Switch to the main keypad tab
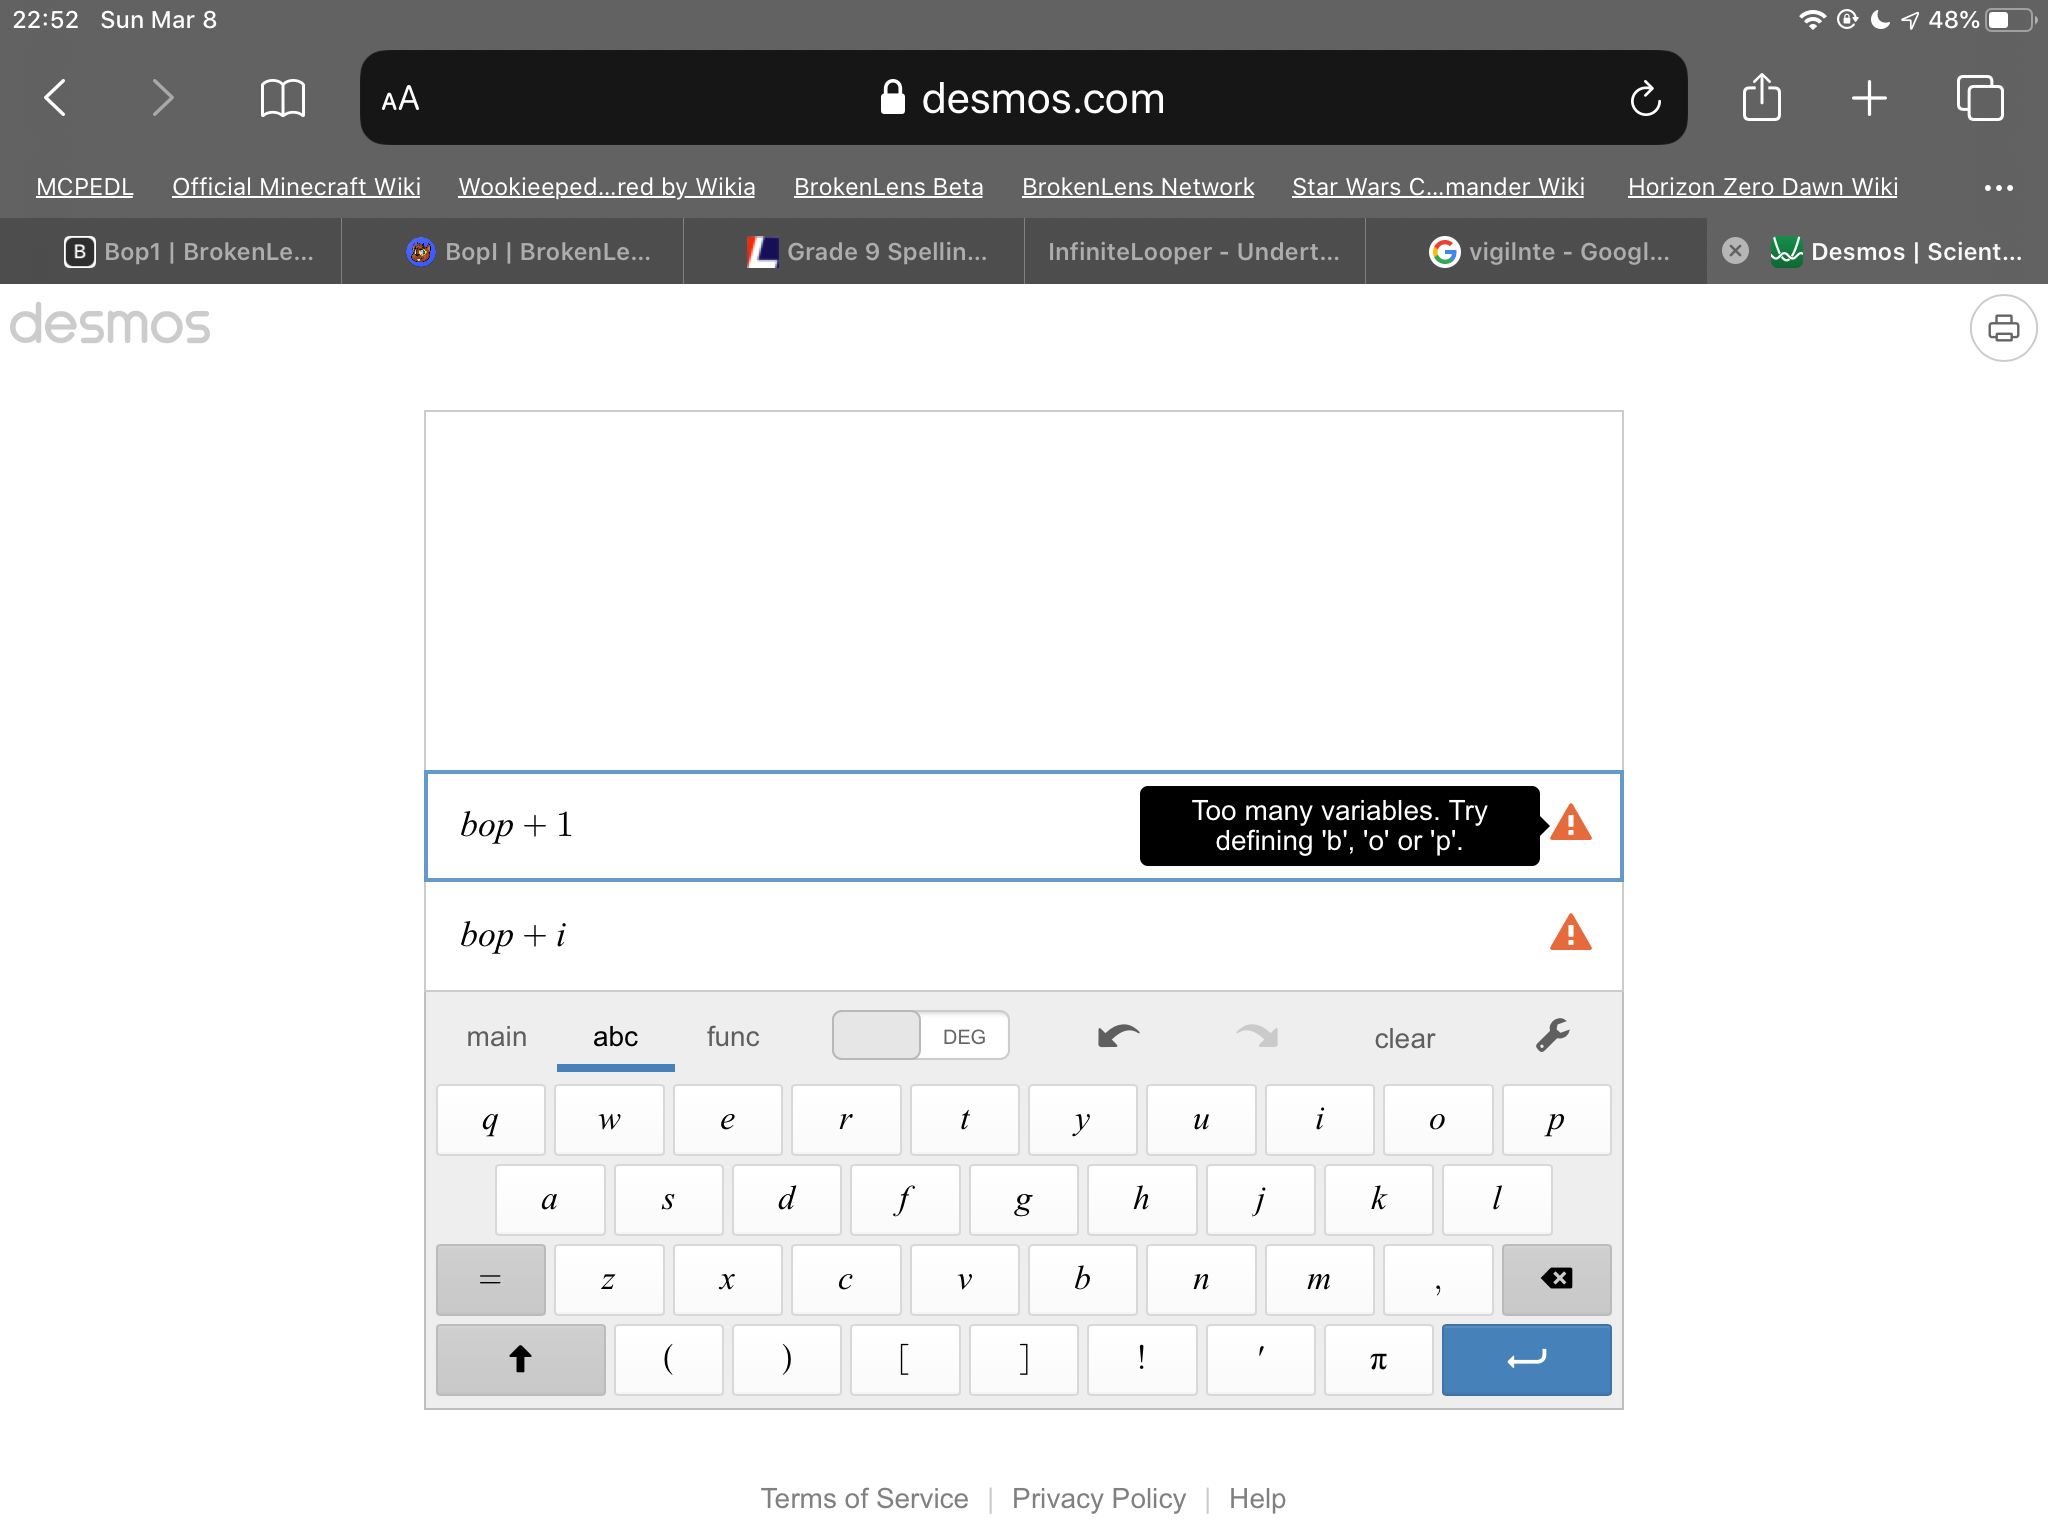 click(x=497, y=1037)
